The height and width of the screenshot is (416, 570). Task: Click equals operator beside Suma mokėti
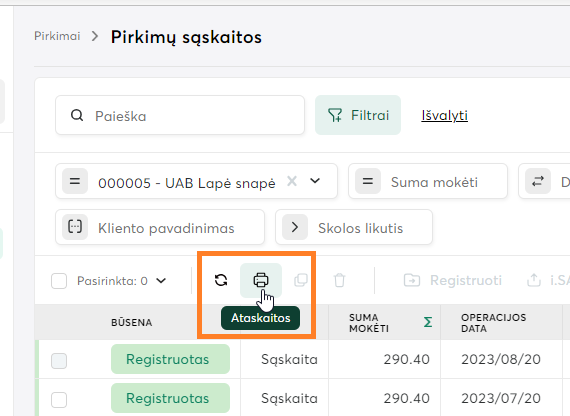[x=368, y=181]
